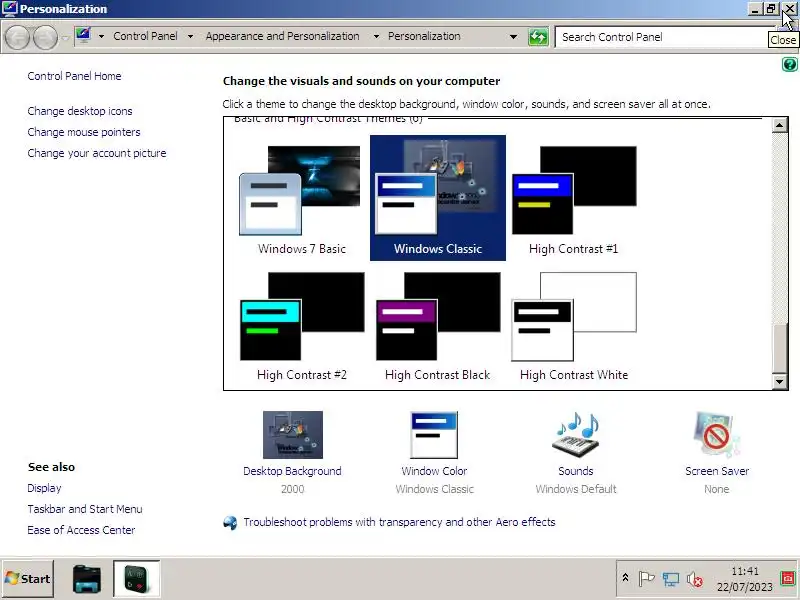Open Control Panel Home link
800x600 pixels.
pyautogui.click(x=74, y=76)
